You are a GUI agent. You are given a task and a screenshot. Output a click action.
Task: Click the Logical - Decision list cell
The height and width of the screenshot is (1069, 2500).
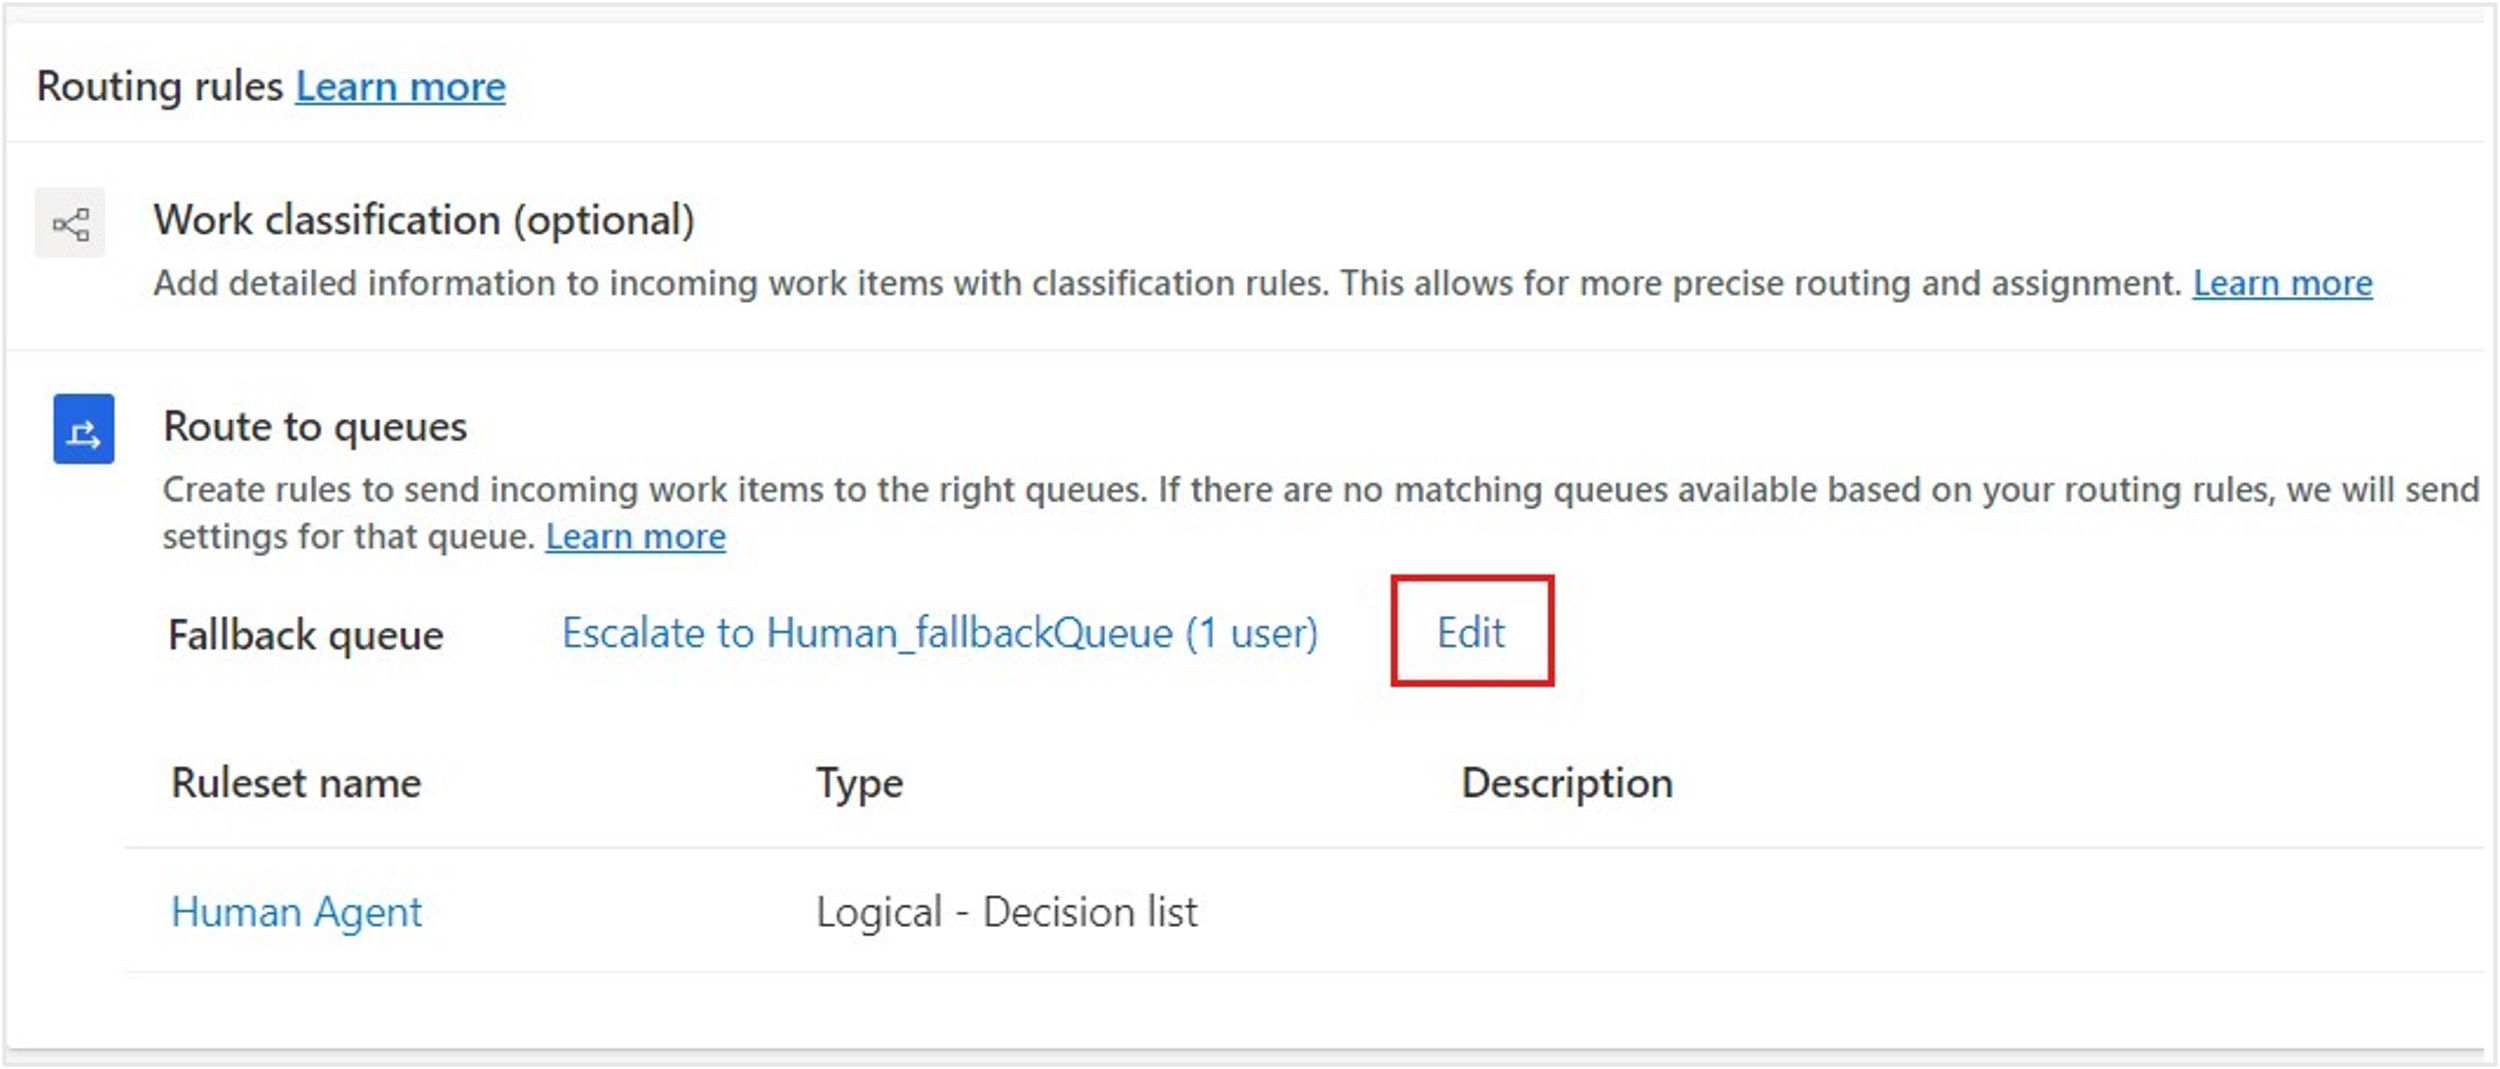tap(1007, 912)
